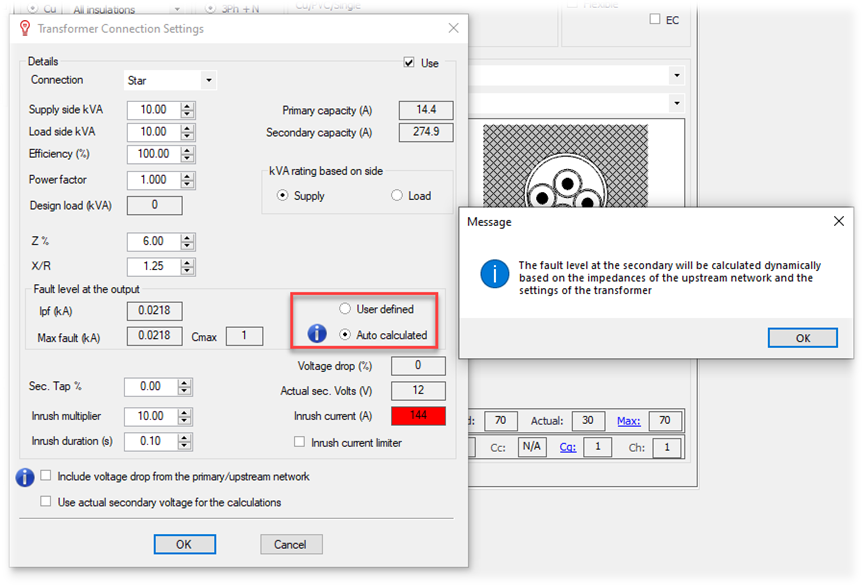
Task: Click the Load side kVA spinner arrows
Action: pos(188,132)
